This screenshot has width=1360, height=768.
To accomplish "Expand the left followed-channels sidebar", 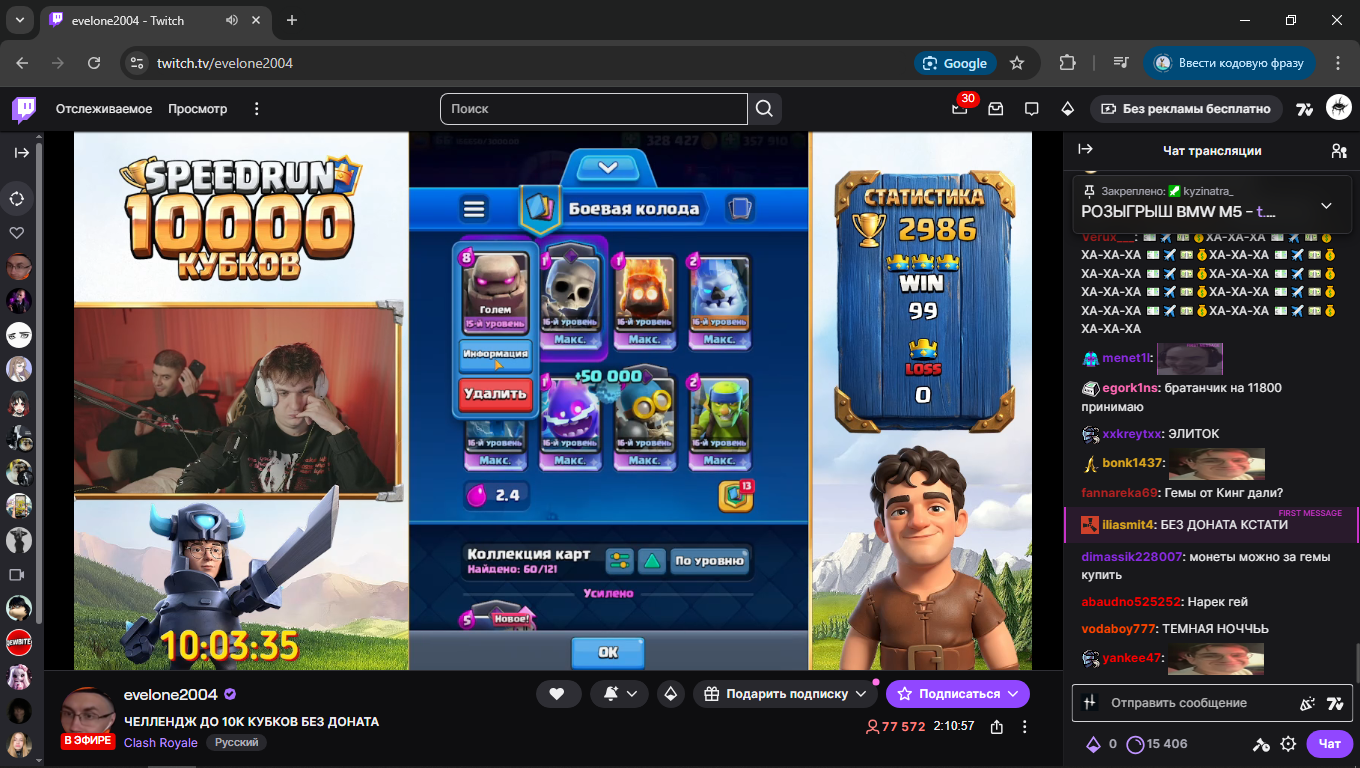I will coord(21,153).
